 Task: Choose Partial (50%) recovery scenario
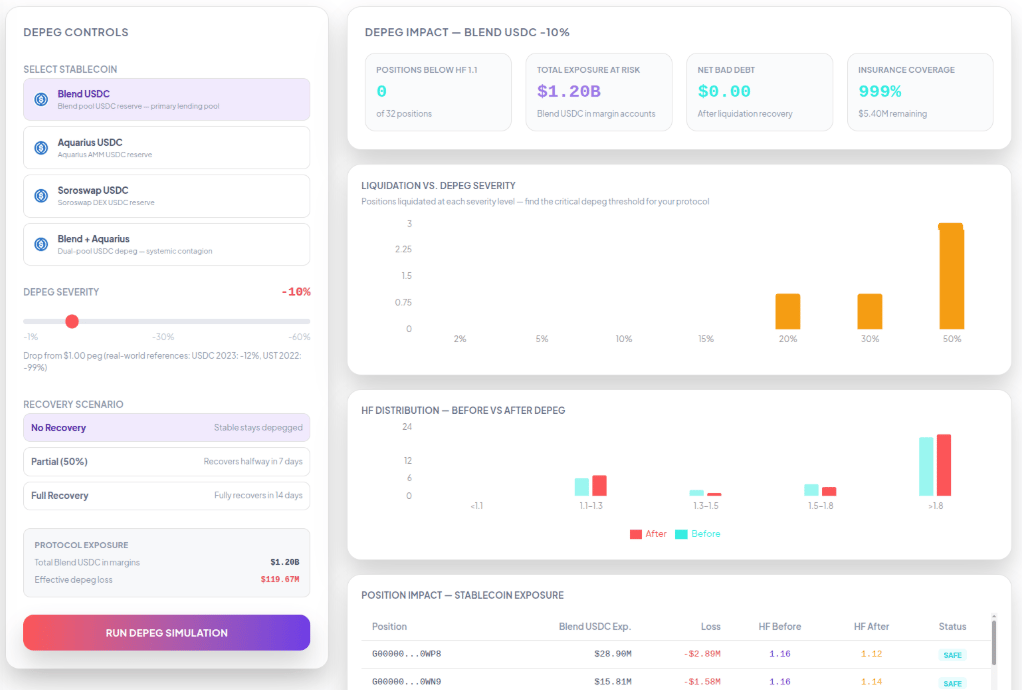click(166, 461)
